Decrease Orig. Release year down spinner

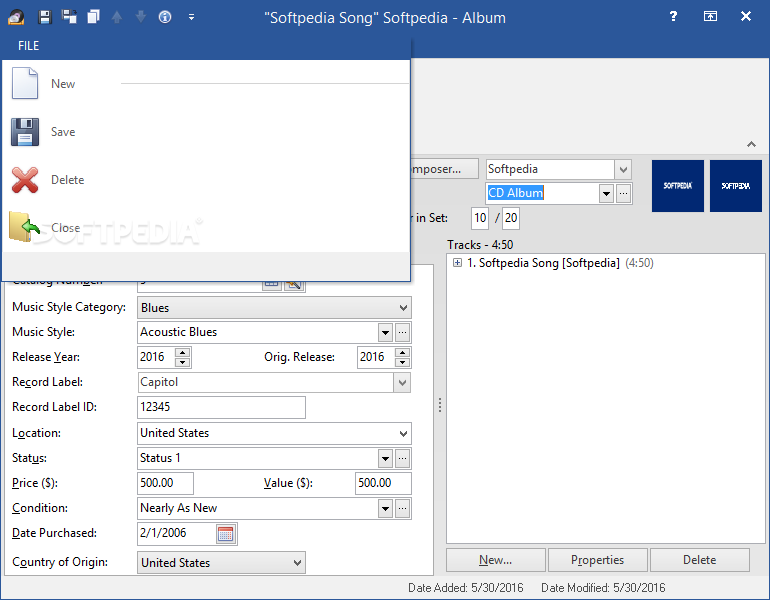click(402, 362)
